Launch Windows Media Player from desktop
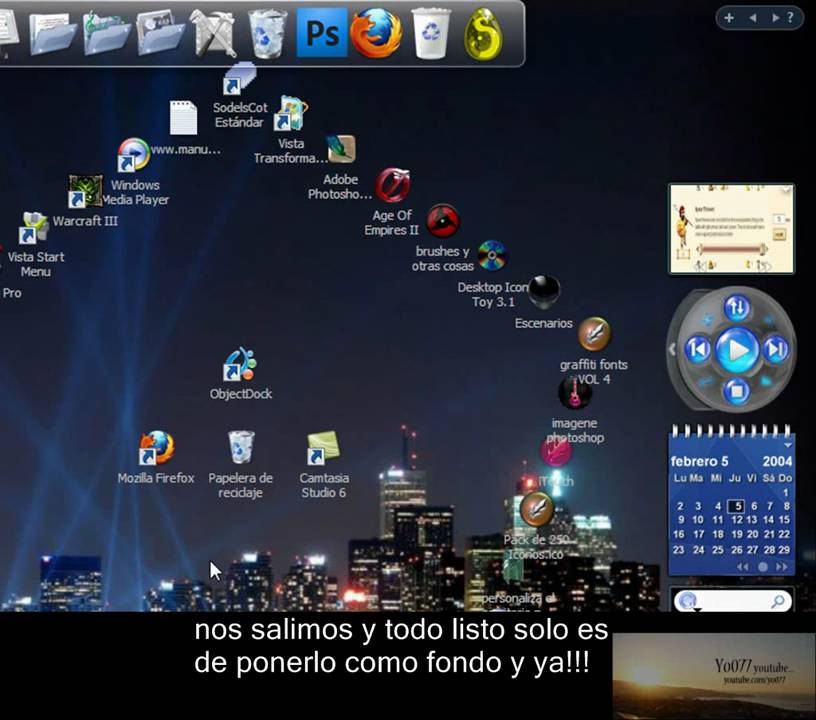 (x=133, y=155)
